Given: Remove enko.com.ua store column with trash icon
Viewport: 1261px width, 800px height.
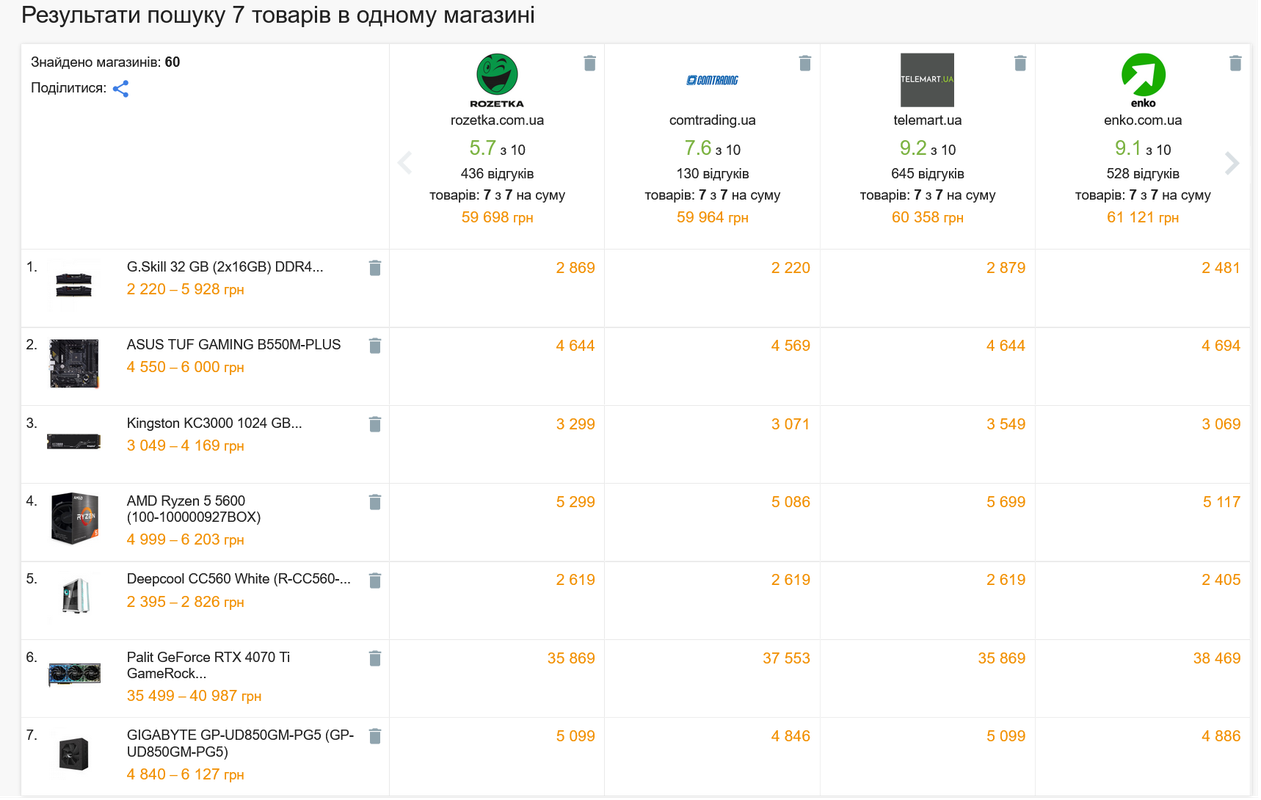Looking at the screenshot, I should point(1235,64).
